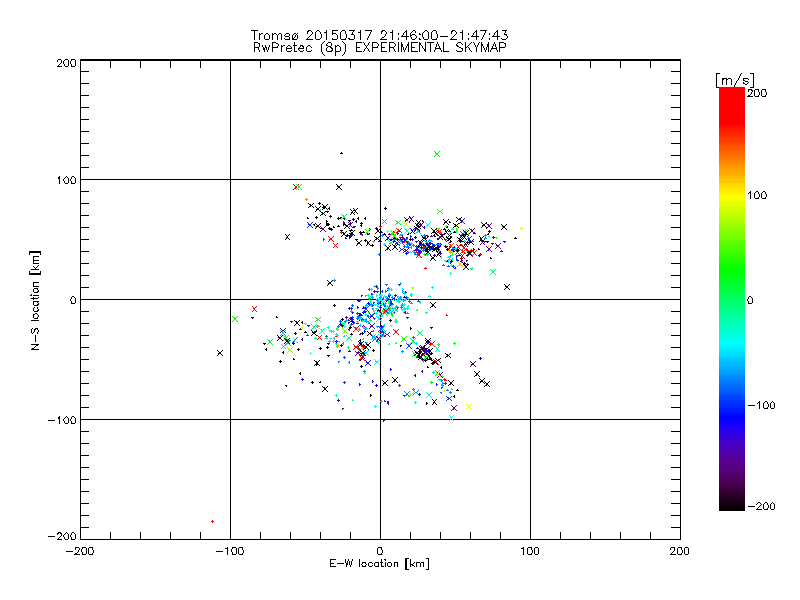Click the colorbar label '100'
Screen dimensions: 800x600
point(757,195)
